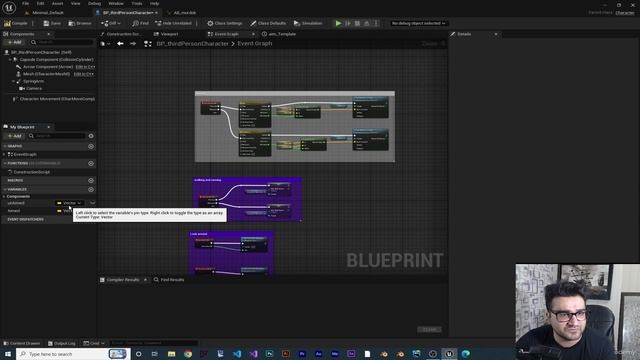Open the Debug menu
Image resolution: width=640 pixels, height=360 pixels.
[94, 3]
